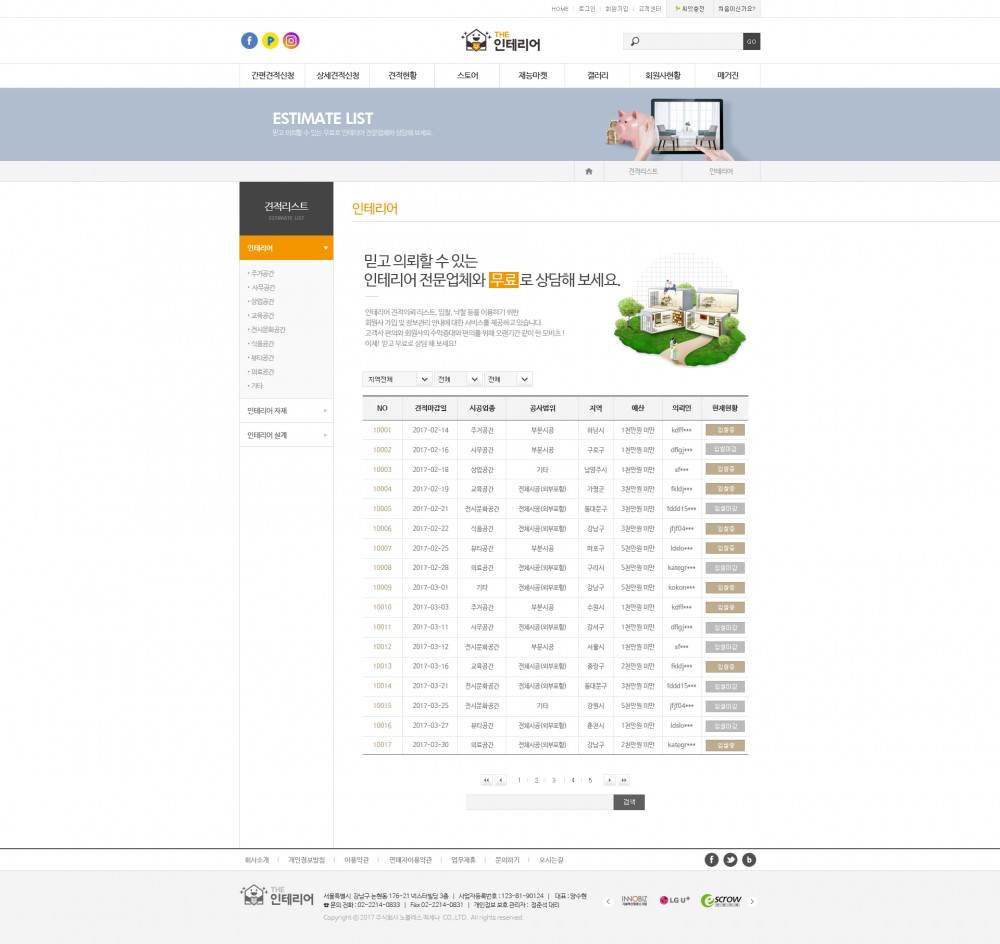Click the Twitter icon in the footer
The height and width of the screenshot is (944, 1000).
pos(730,860)
